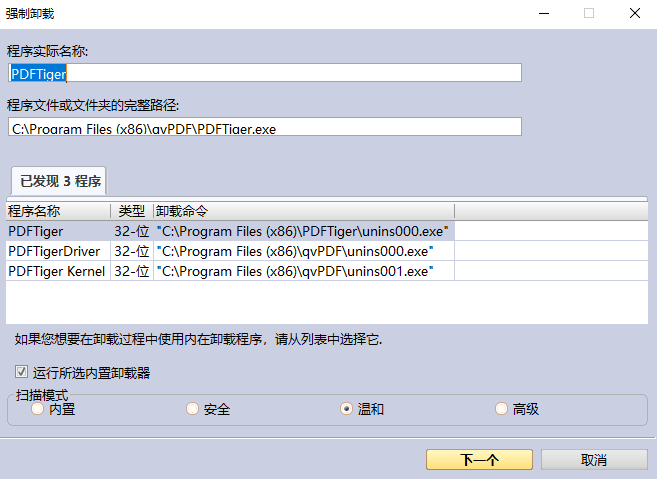
Task: Minimize the 强制卸载 window
Action: point(544,13)
